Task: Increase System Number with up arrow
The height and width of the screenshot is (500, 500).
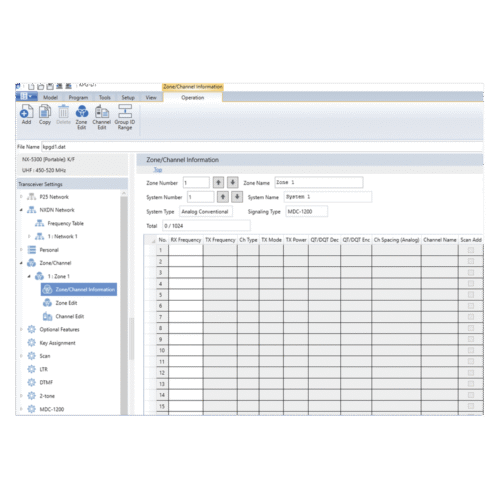Action: [x=223, y=197]
